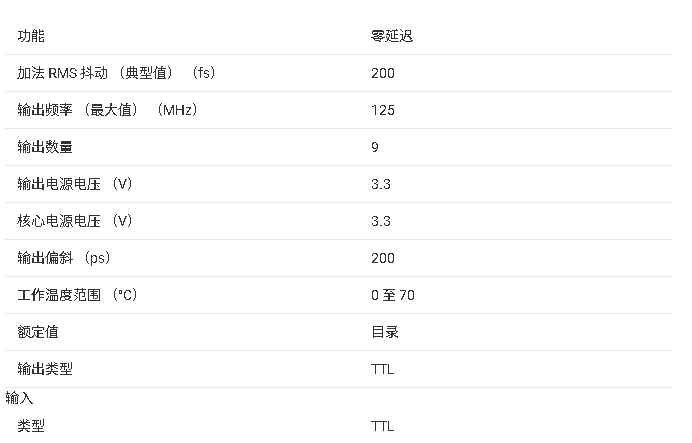Viewport: 692px width, 443px height.
Task: Select the 0 至 70 temperature value
Action: click(x=393, y=295)
